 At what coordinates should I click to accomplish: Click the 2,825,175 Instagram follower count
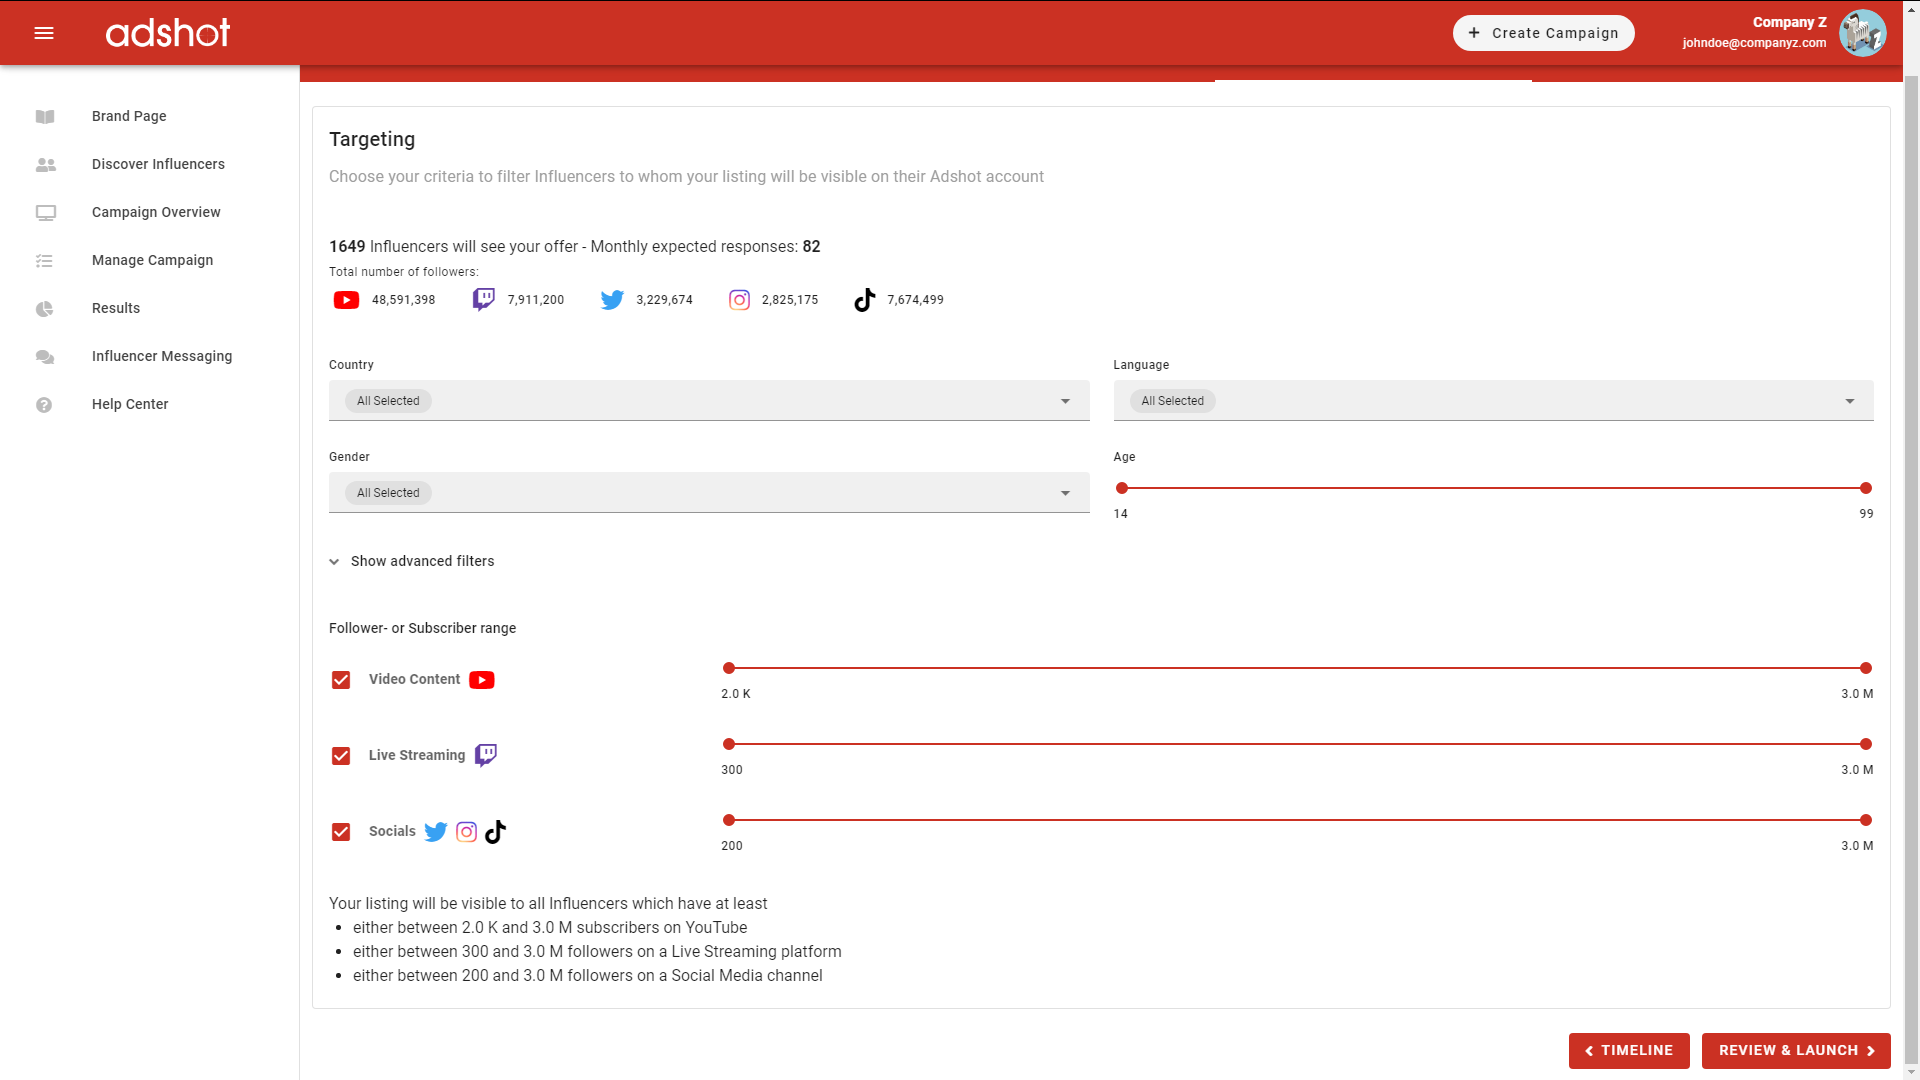pyautogui.click(x=790, y=300)
